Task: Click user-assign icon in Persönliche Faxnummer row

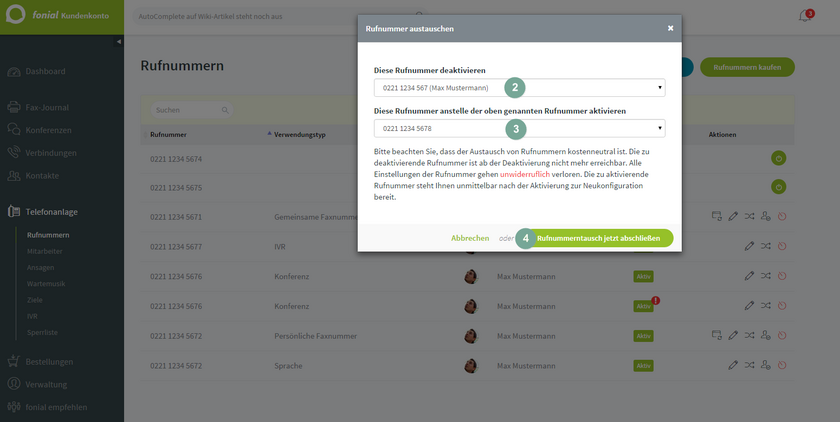Action: pyautogui.click(x=766, y=335)
